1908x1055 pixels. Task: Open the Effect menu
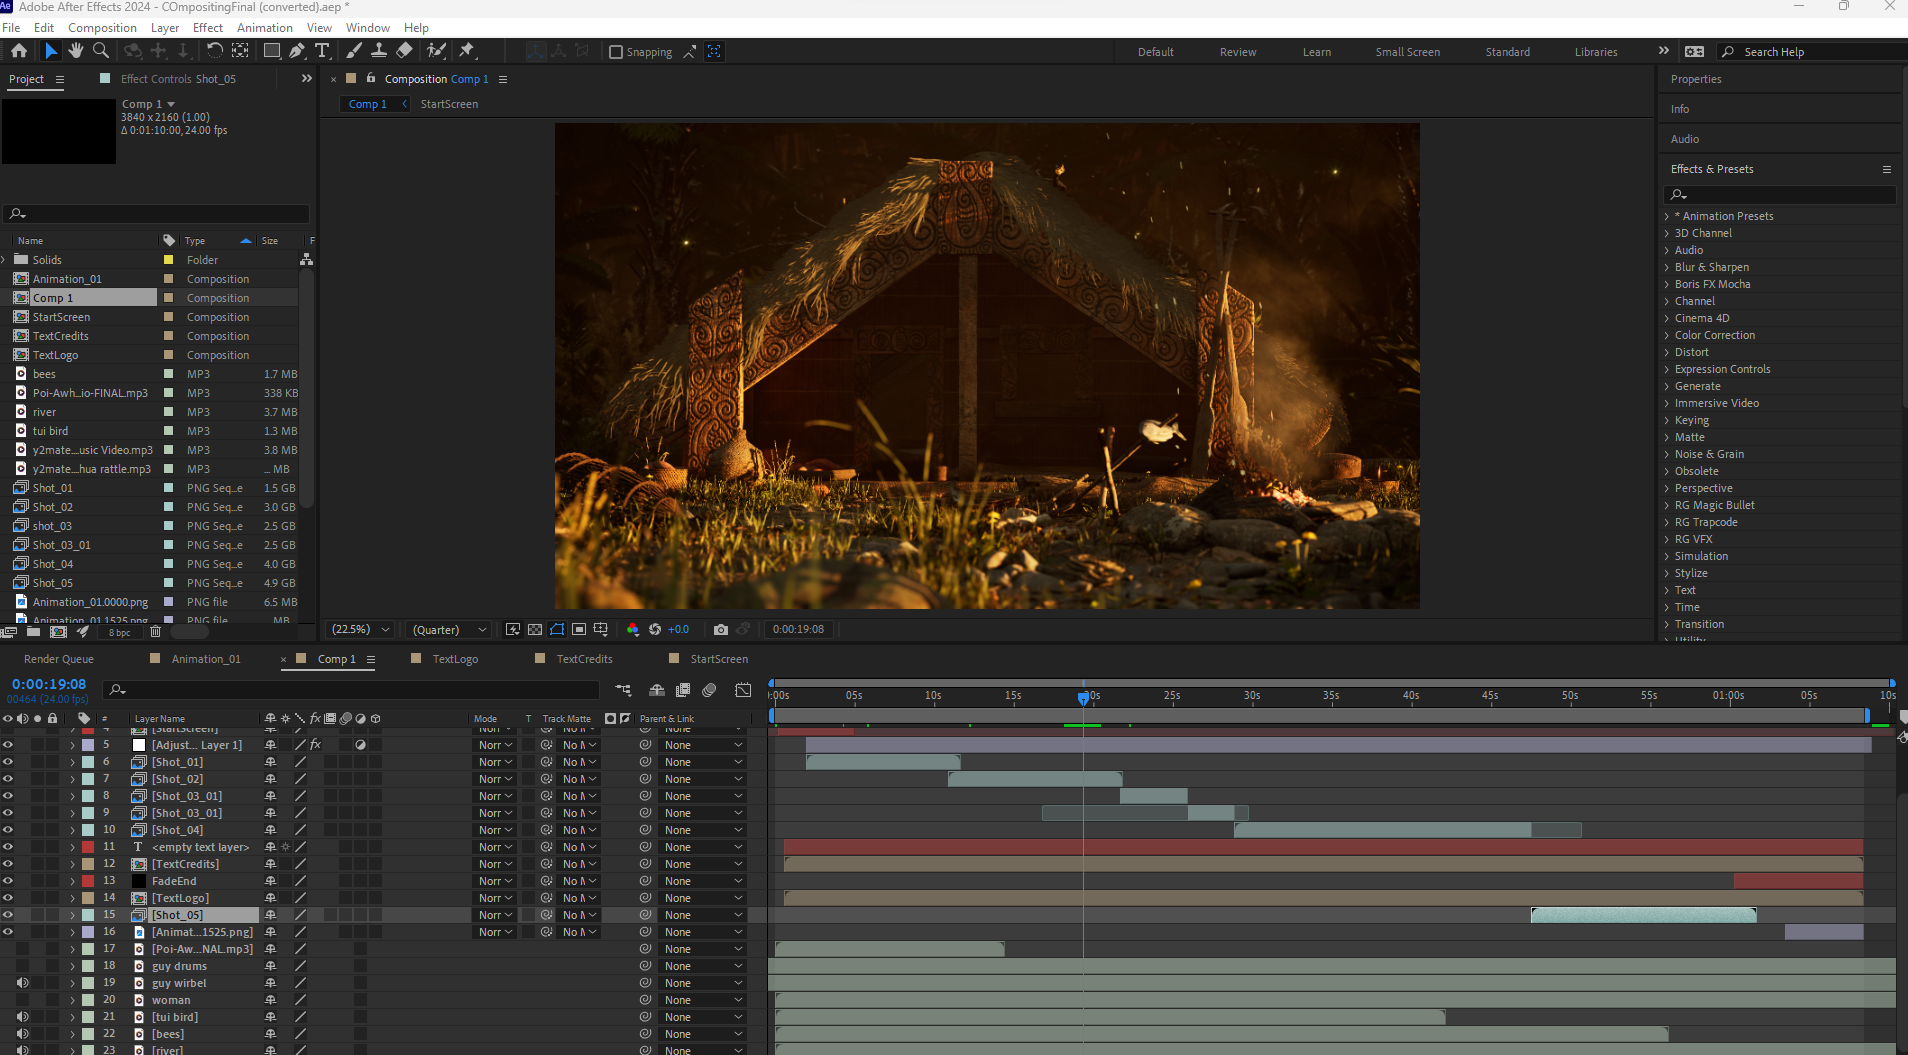pos(208,28)
